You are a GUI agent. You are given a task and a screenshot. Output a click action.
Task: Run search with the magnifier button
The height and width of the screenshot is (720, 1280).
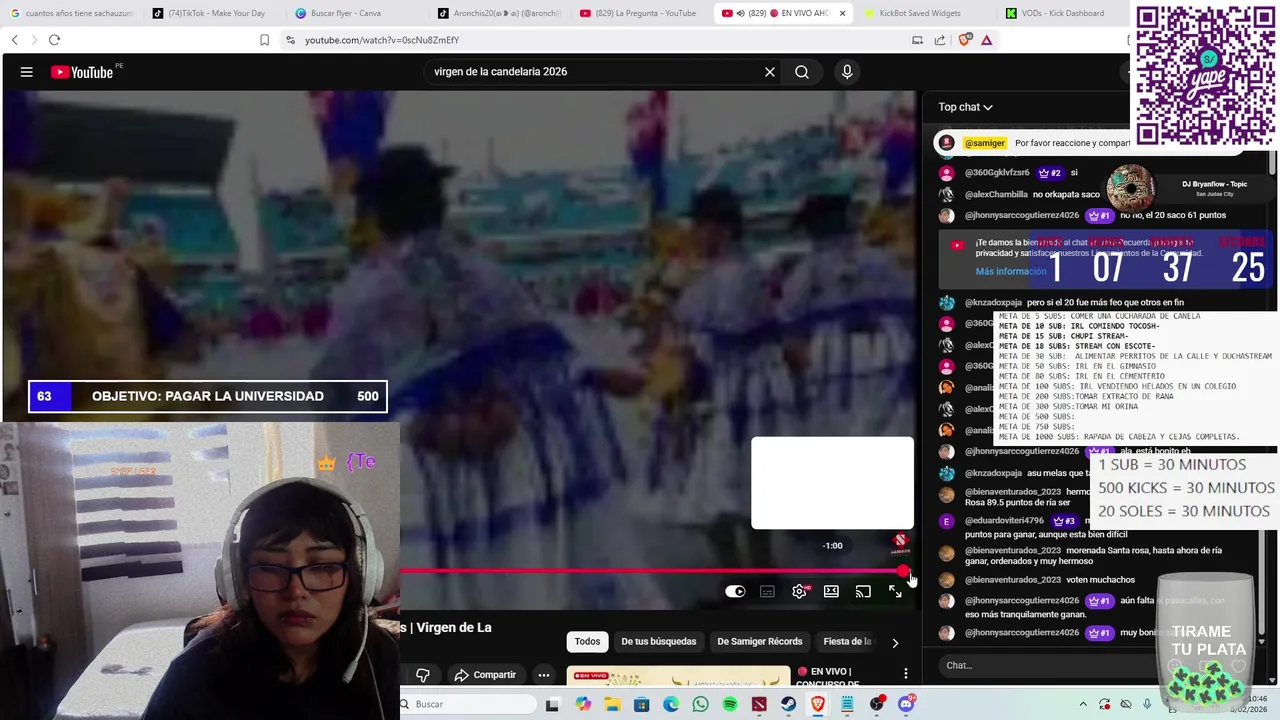(x=802, y=72)
